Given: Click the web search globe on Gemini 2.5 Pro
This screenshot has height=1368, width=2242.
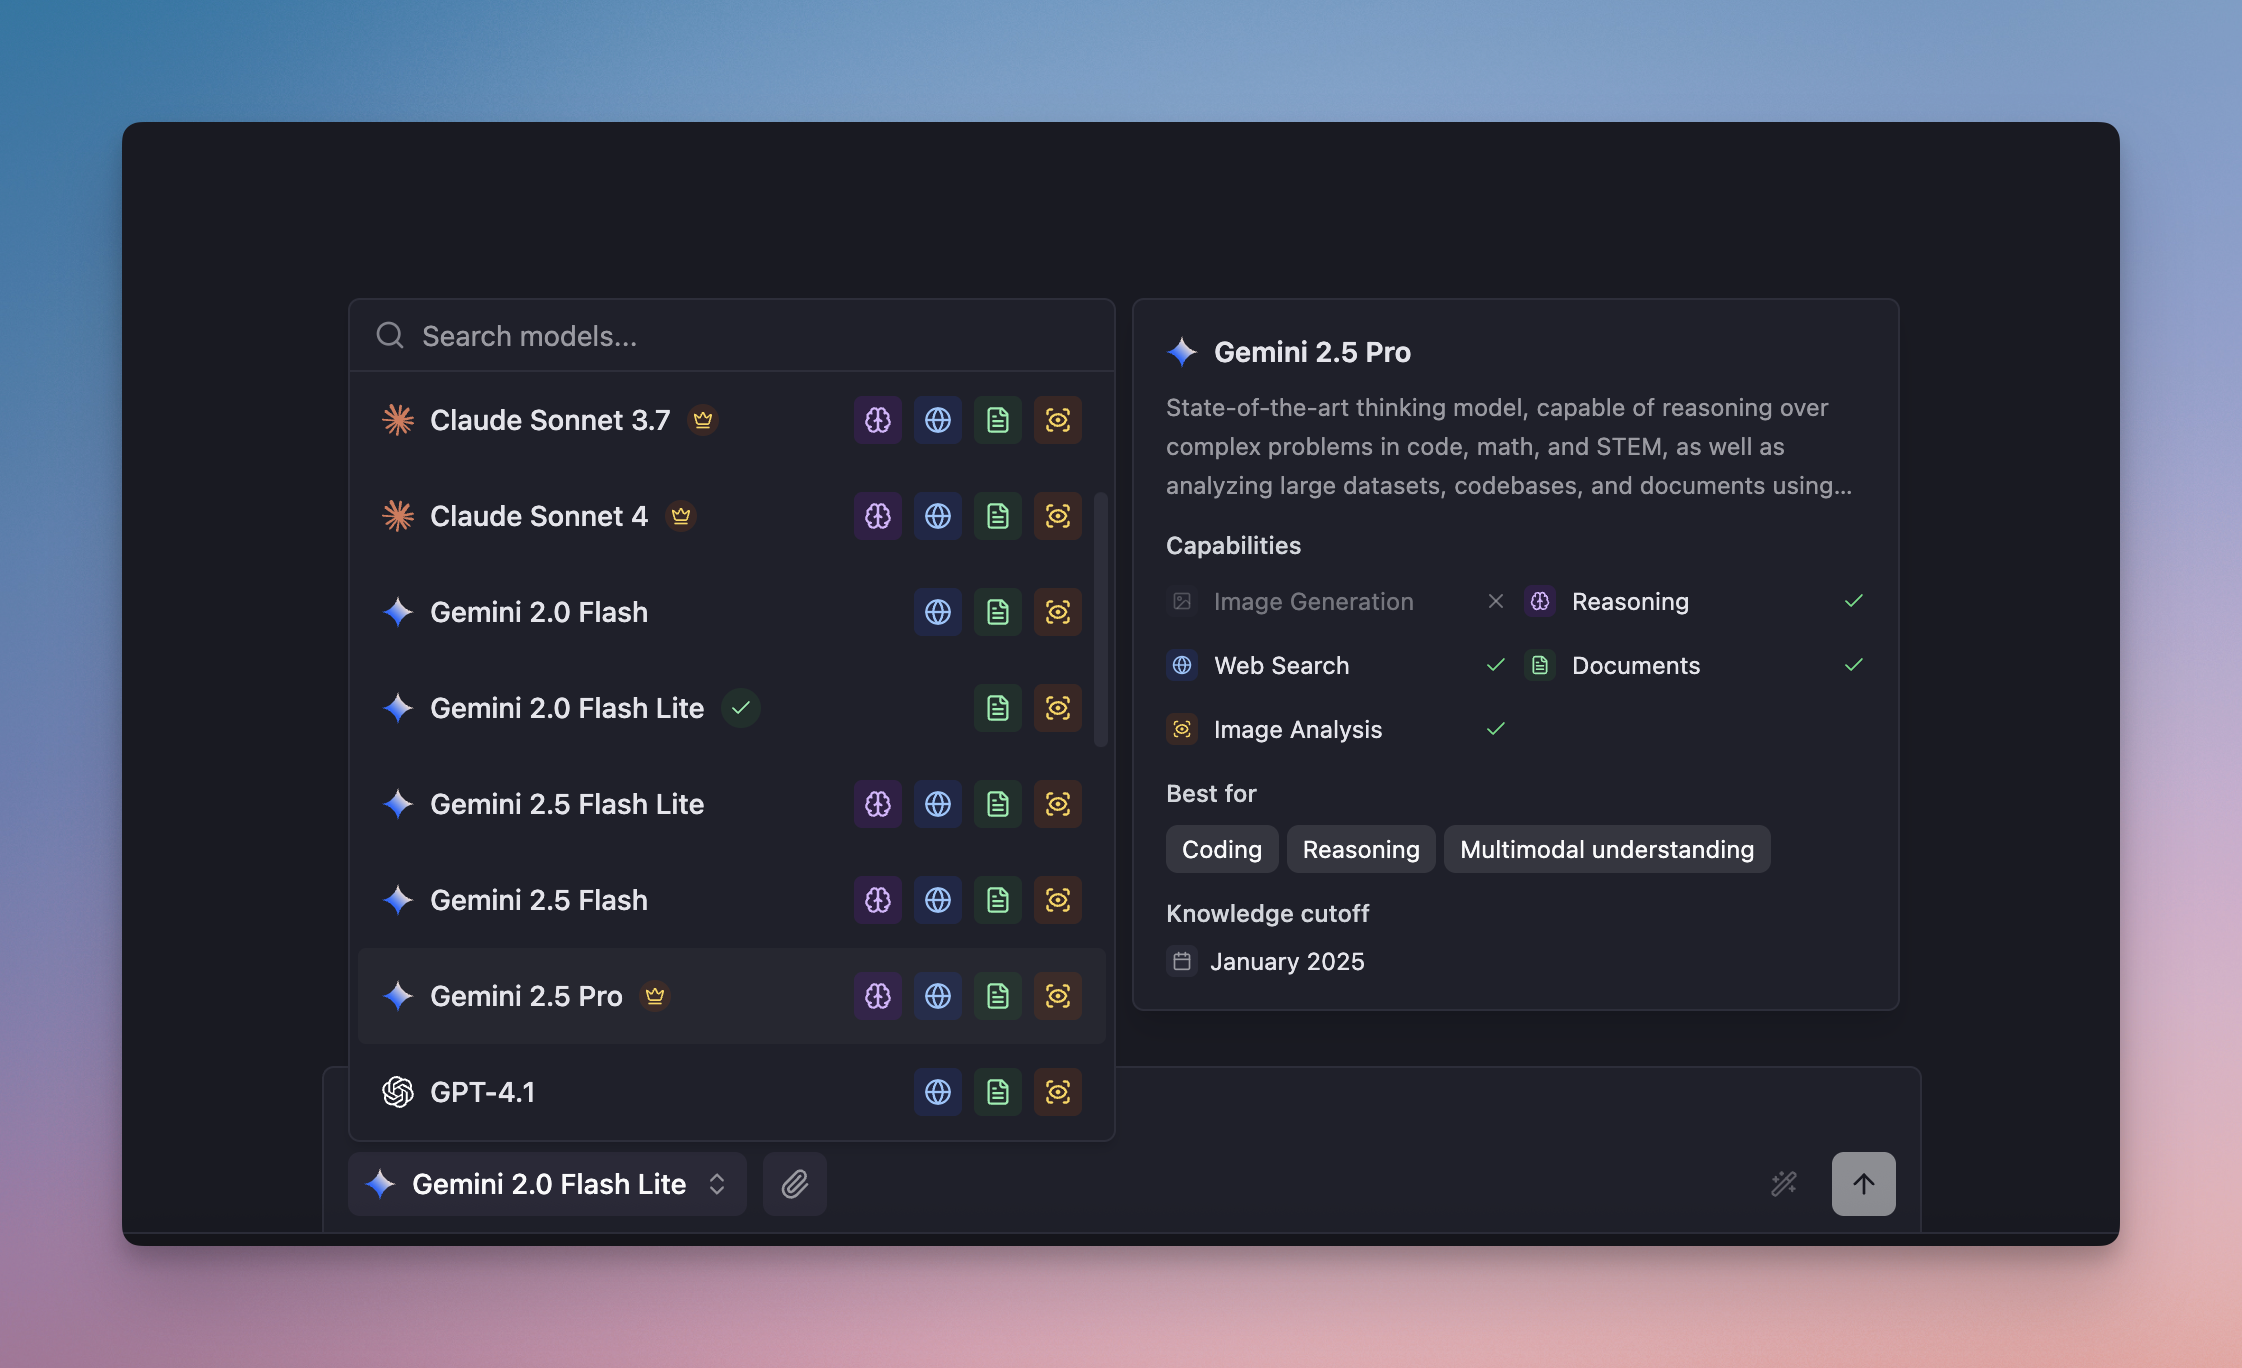Looking at the screenshot, I should pyautogui.click(x=938, y=996).
